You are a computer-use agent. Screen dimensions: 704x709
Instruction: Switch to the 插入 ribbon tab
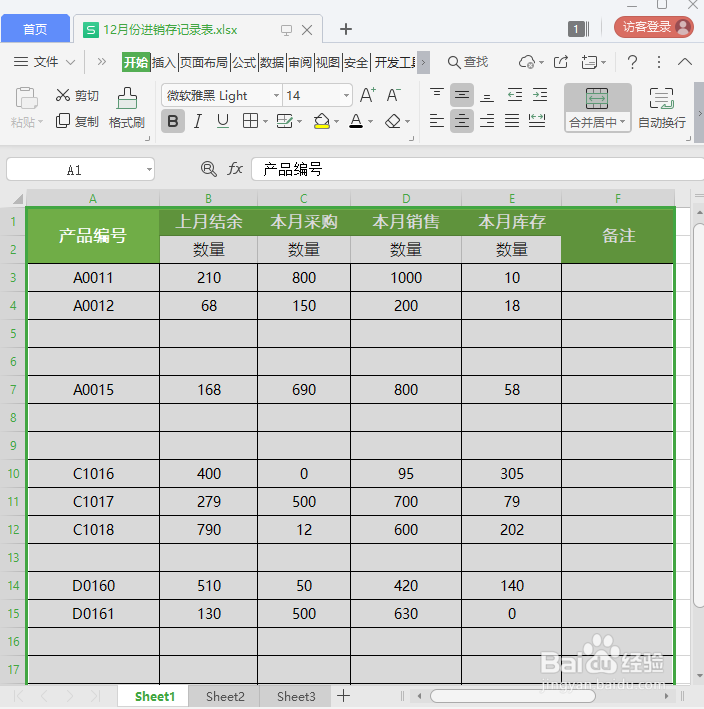tap(164, 62)
